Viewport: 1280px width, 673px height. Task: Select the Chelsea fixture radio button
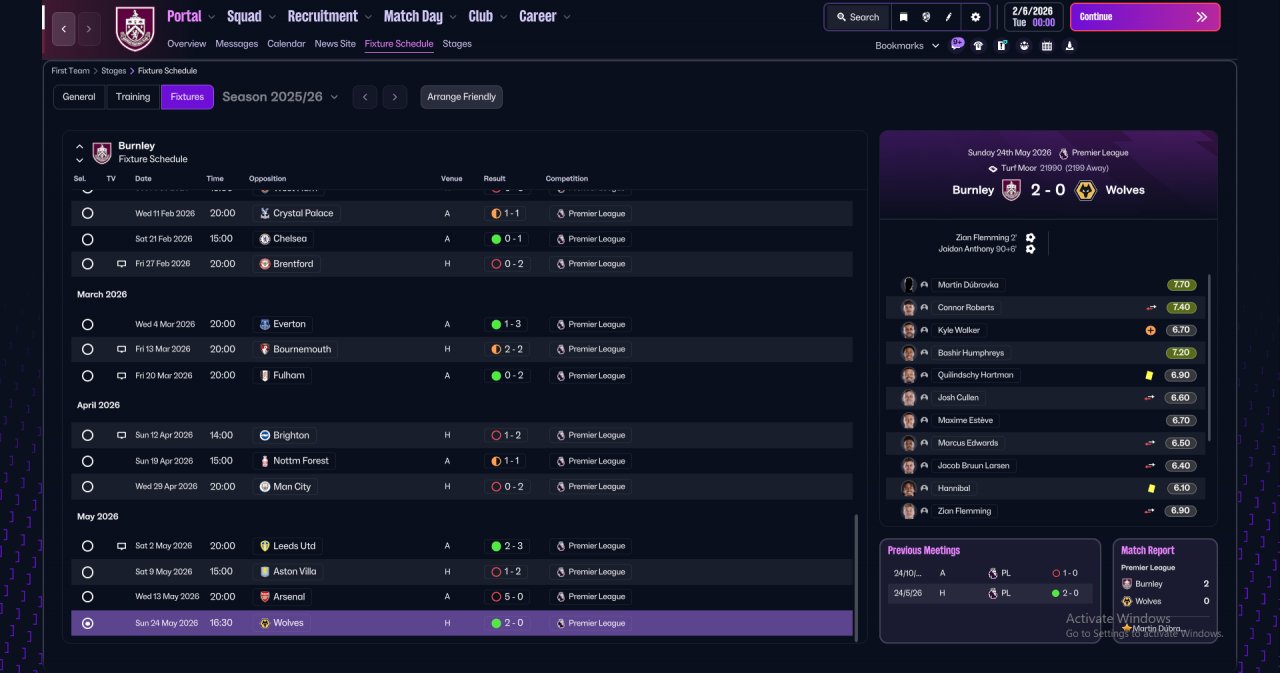tap(87, 239)
